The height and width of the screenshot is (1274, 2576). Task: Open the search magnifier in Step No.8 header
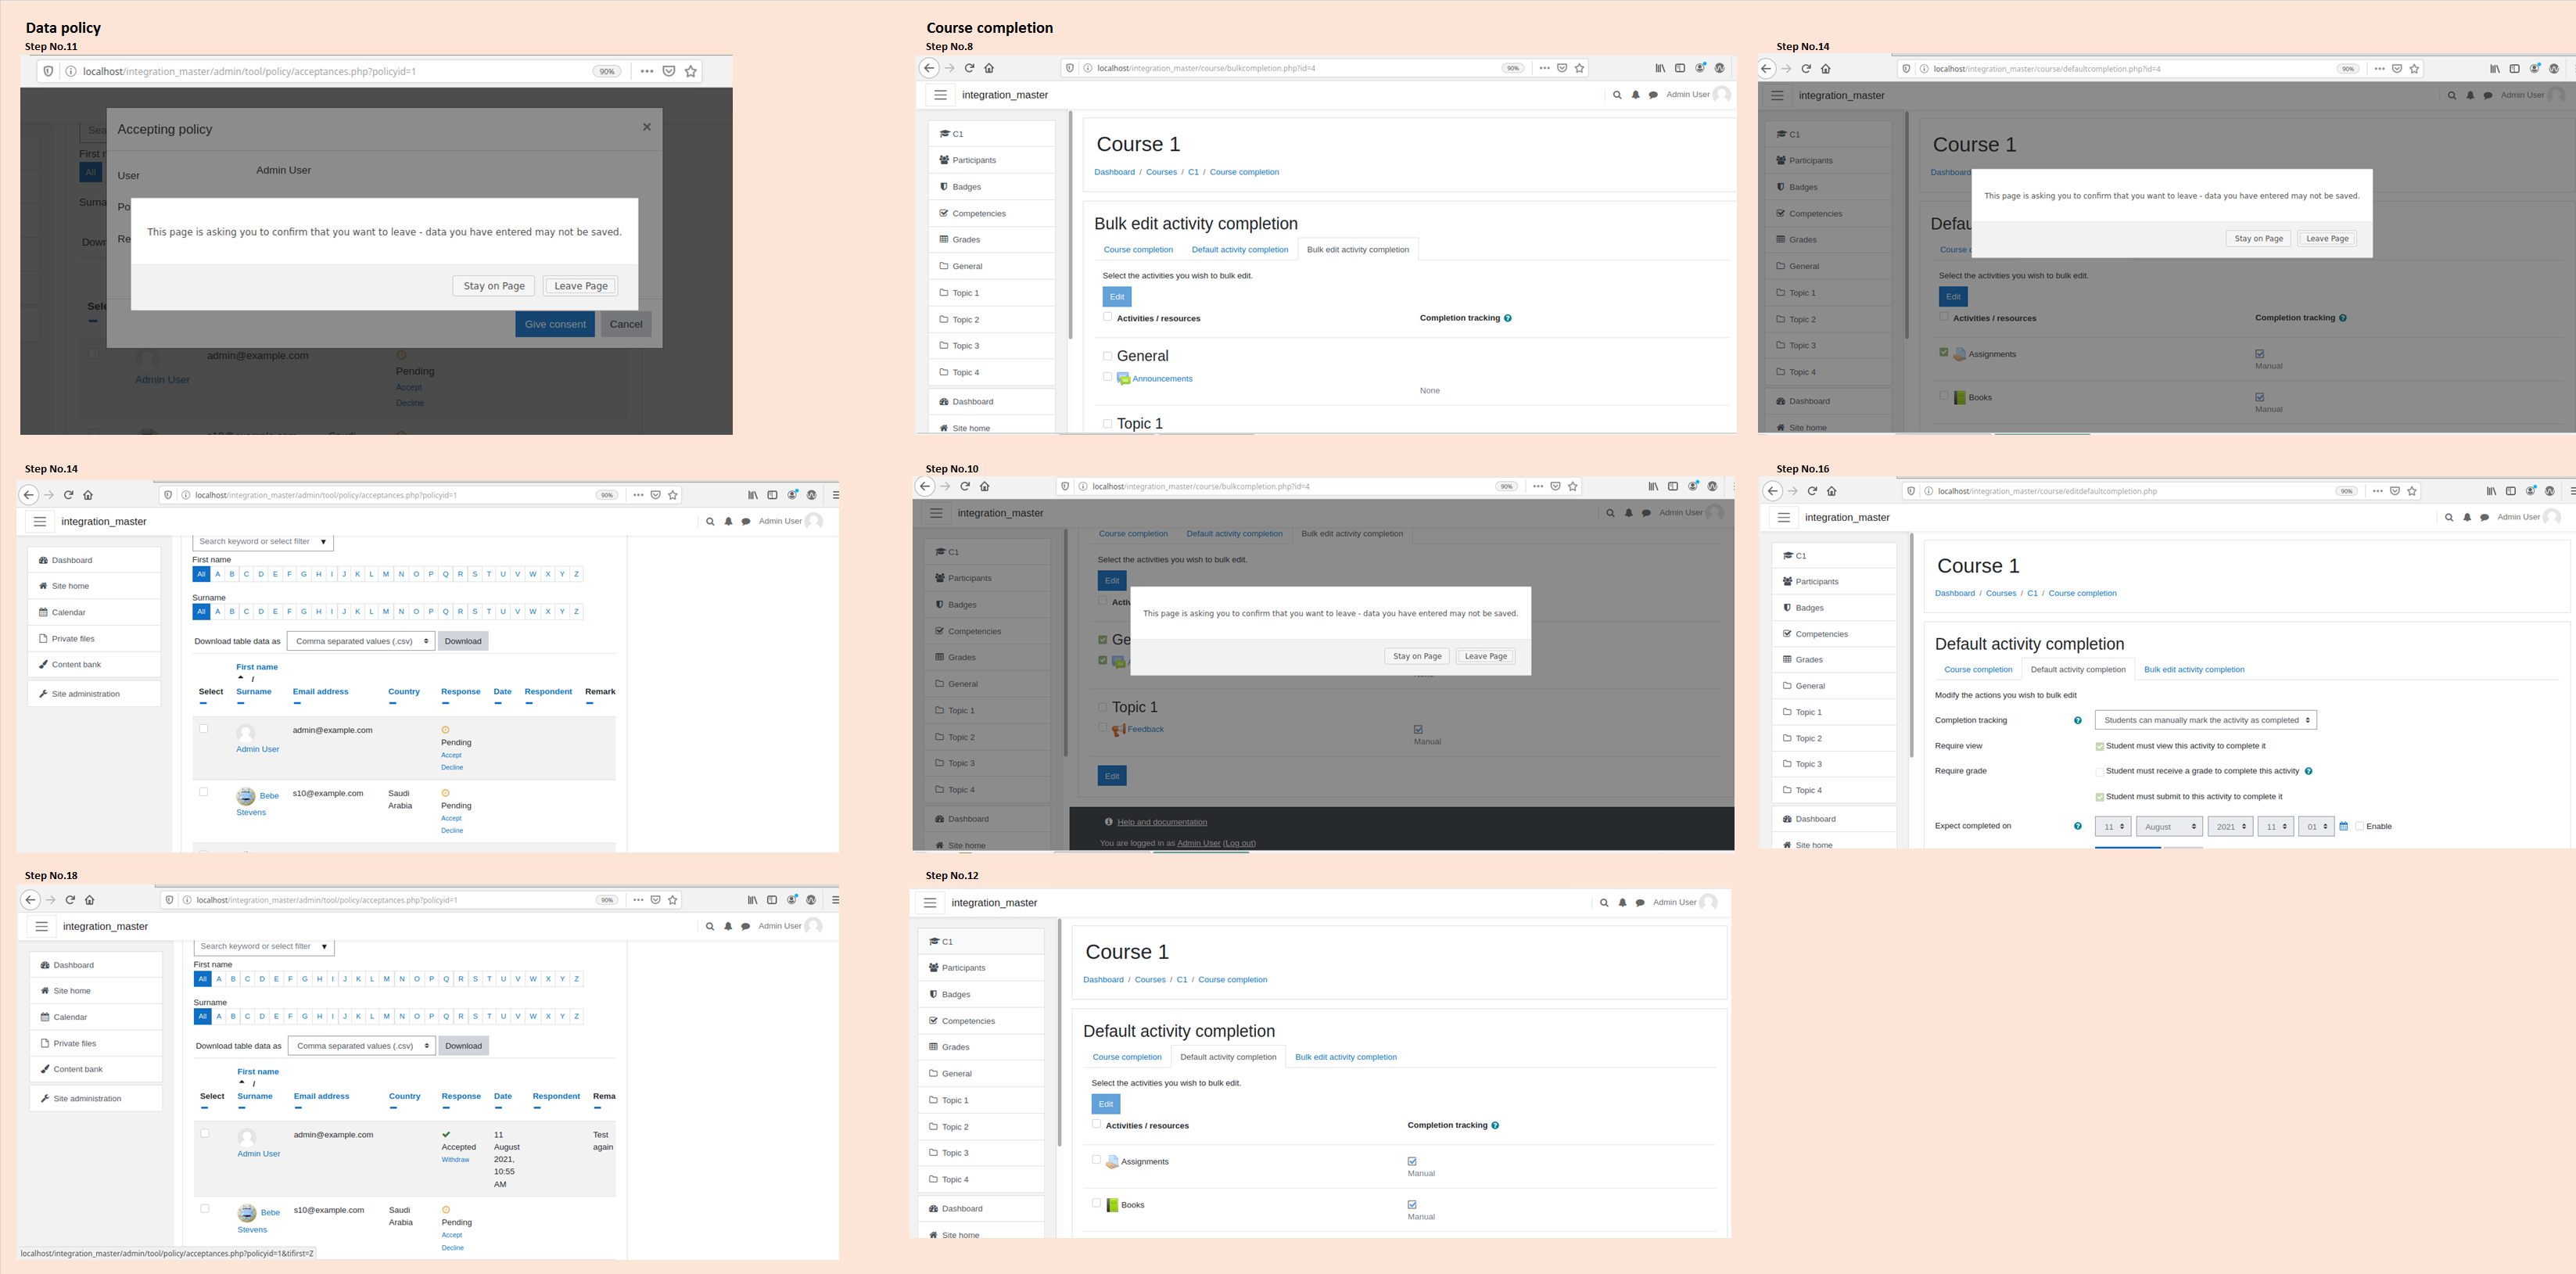tap(1617, 95)
